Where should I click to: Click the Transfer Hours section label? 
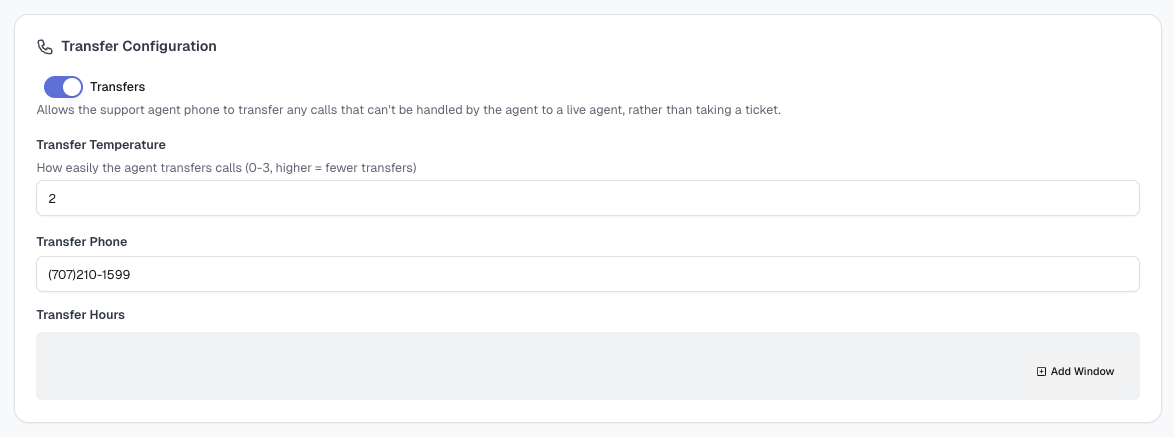[x=81, y=315]
